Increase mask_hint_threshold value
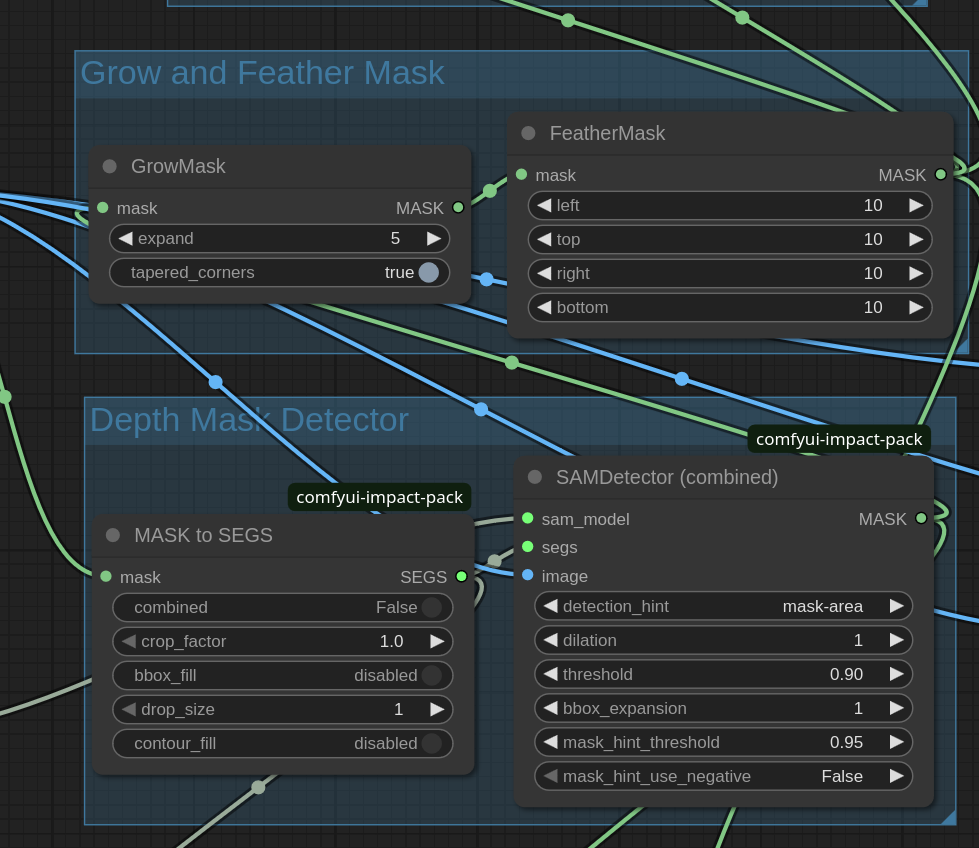The width and height of the screenshot is (979, 848). click(x=897, y=742)
